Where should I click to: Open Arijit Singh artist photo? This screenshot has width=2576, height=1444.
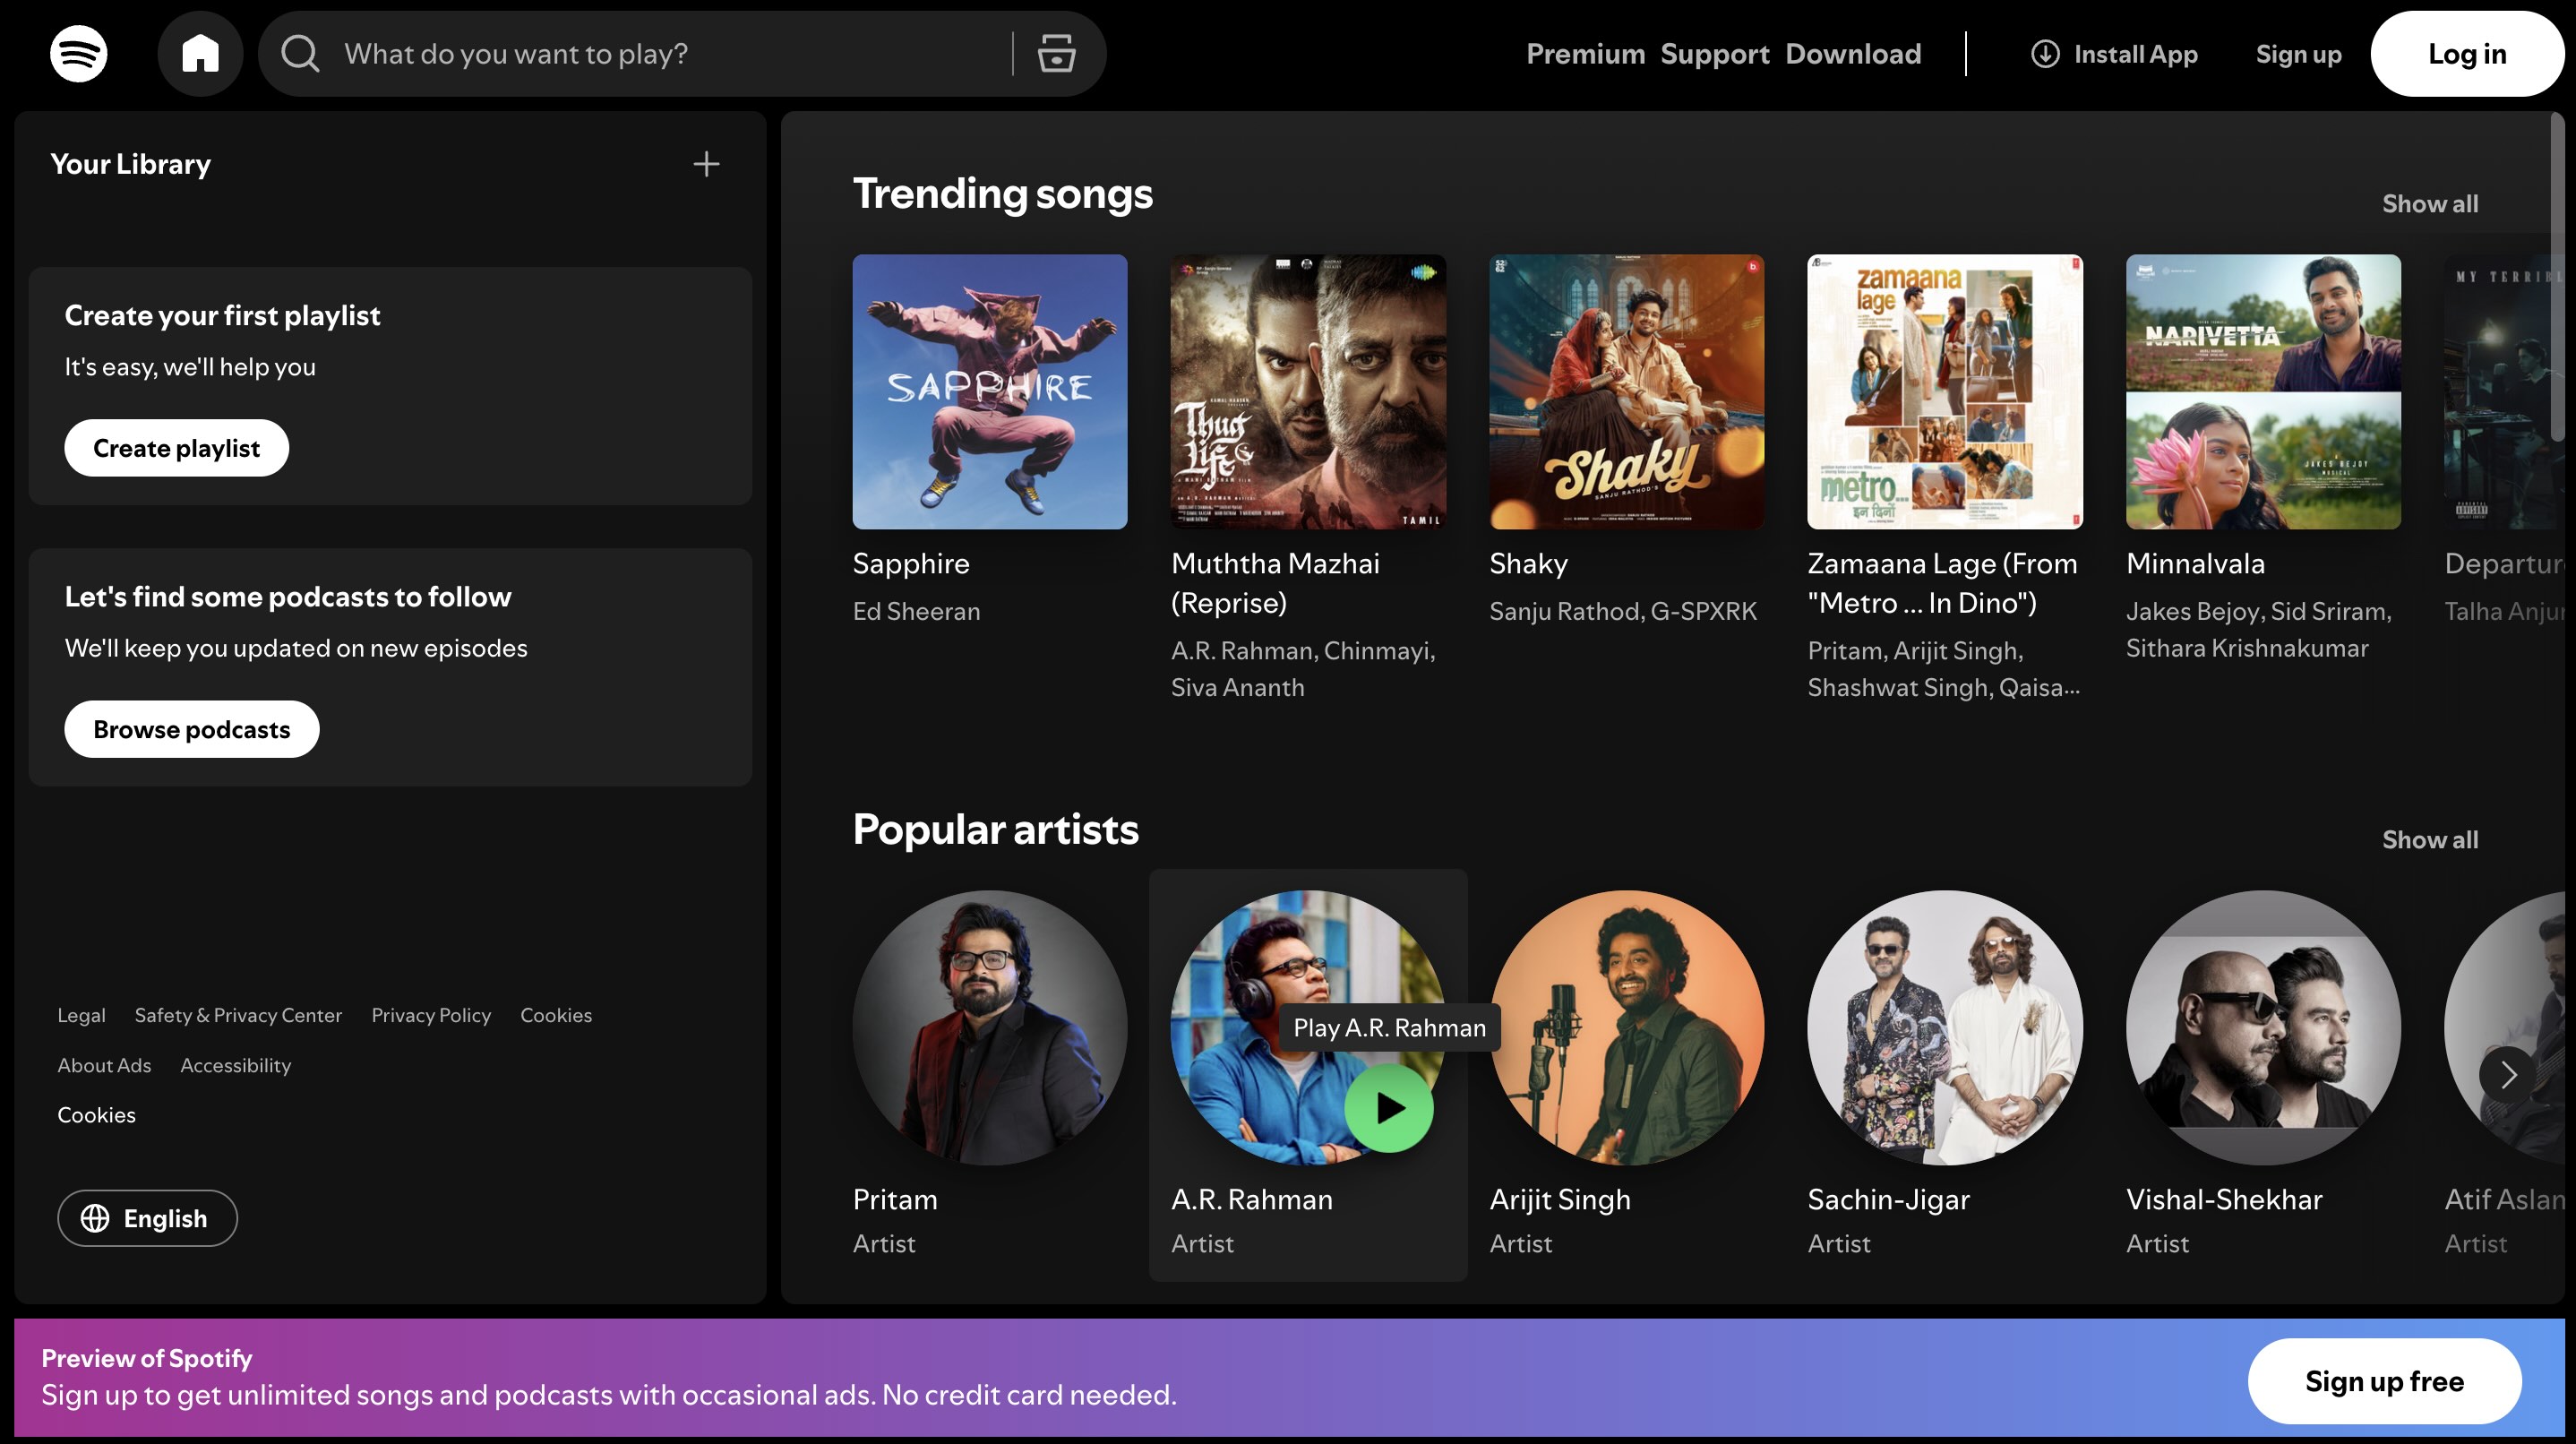(1627, 1028)
